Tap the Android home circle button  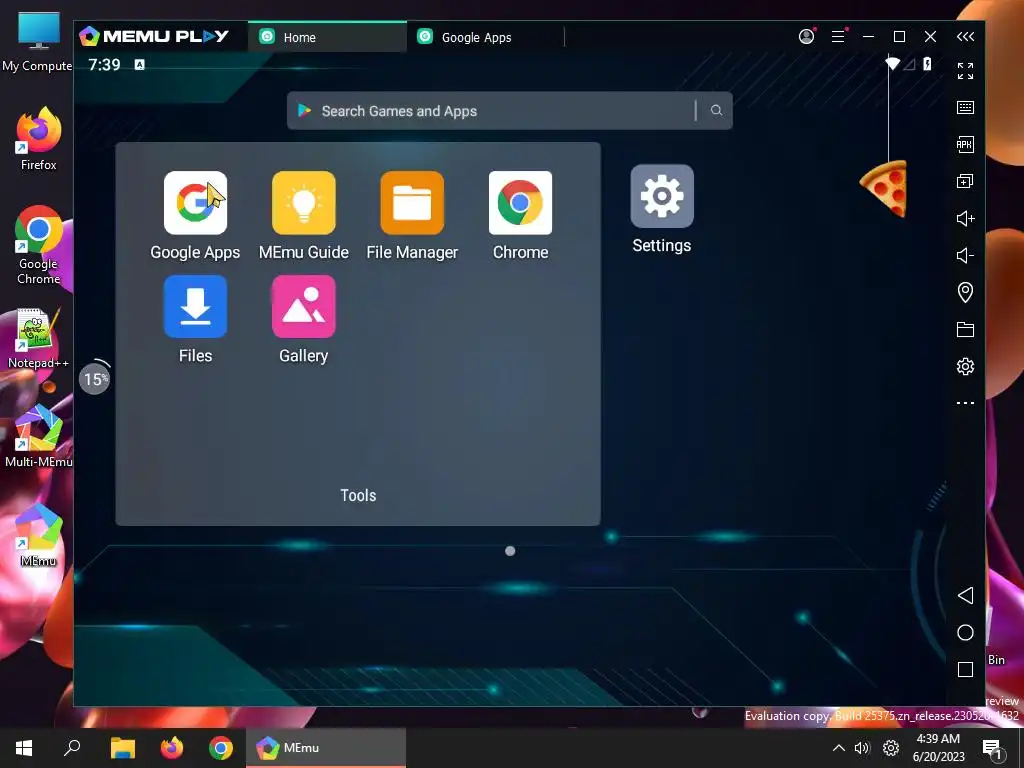(x=965, y=632)
